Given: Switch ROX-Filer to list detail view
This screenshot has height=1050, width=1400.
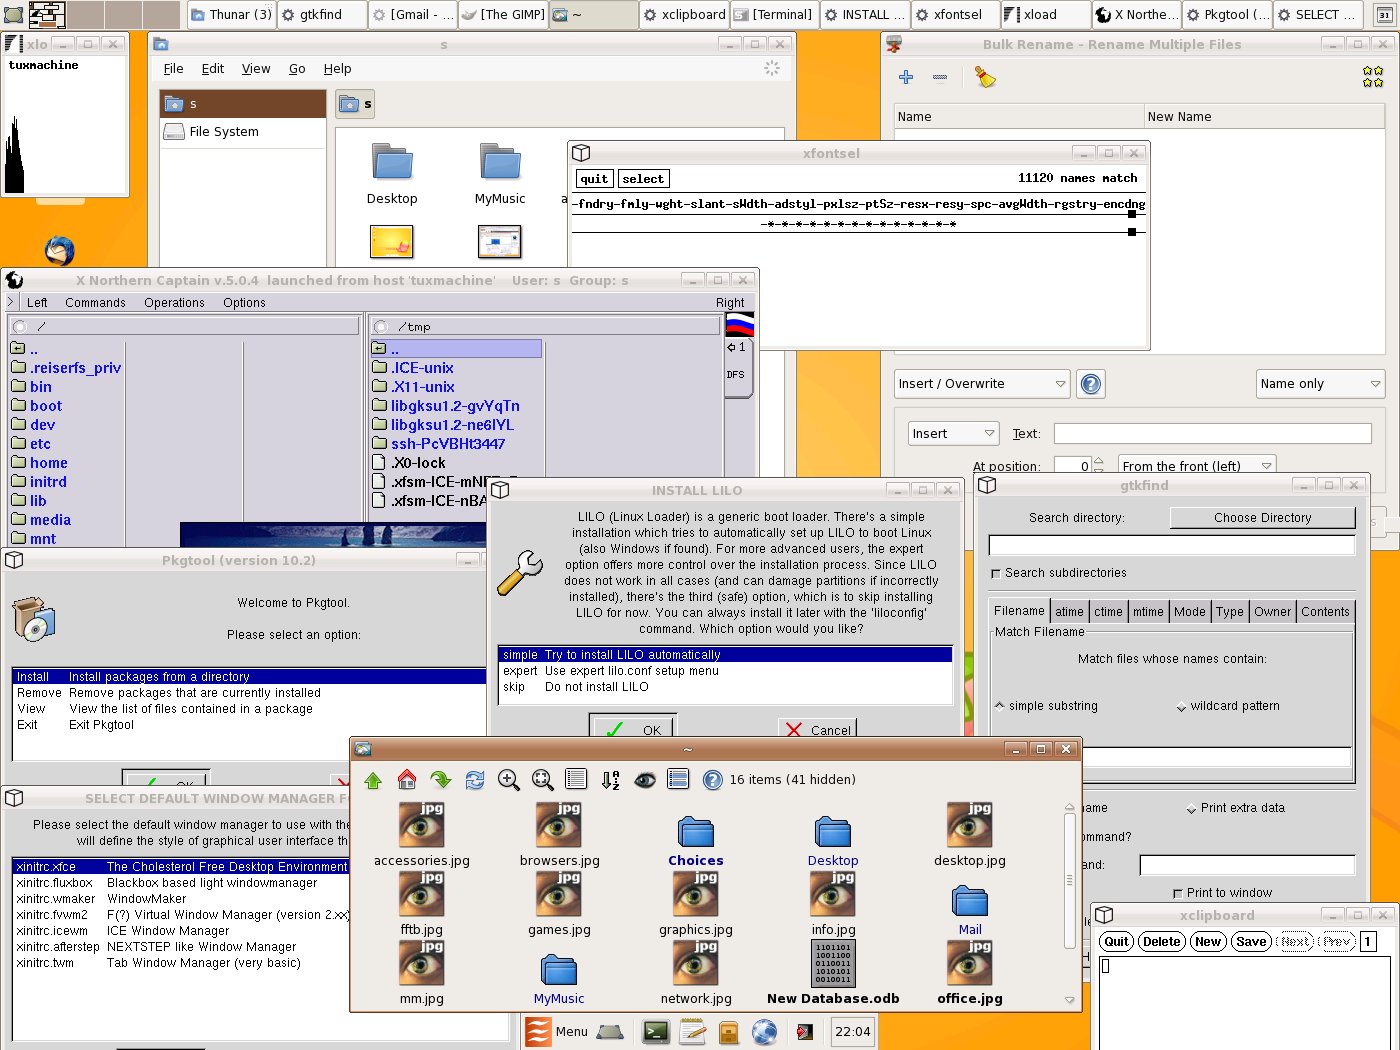Looking at the screenshot, I should tap(576, 780).
